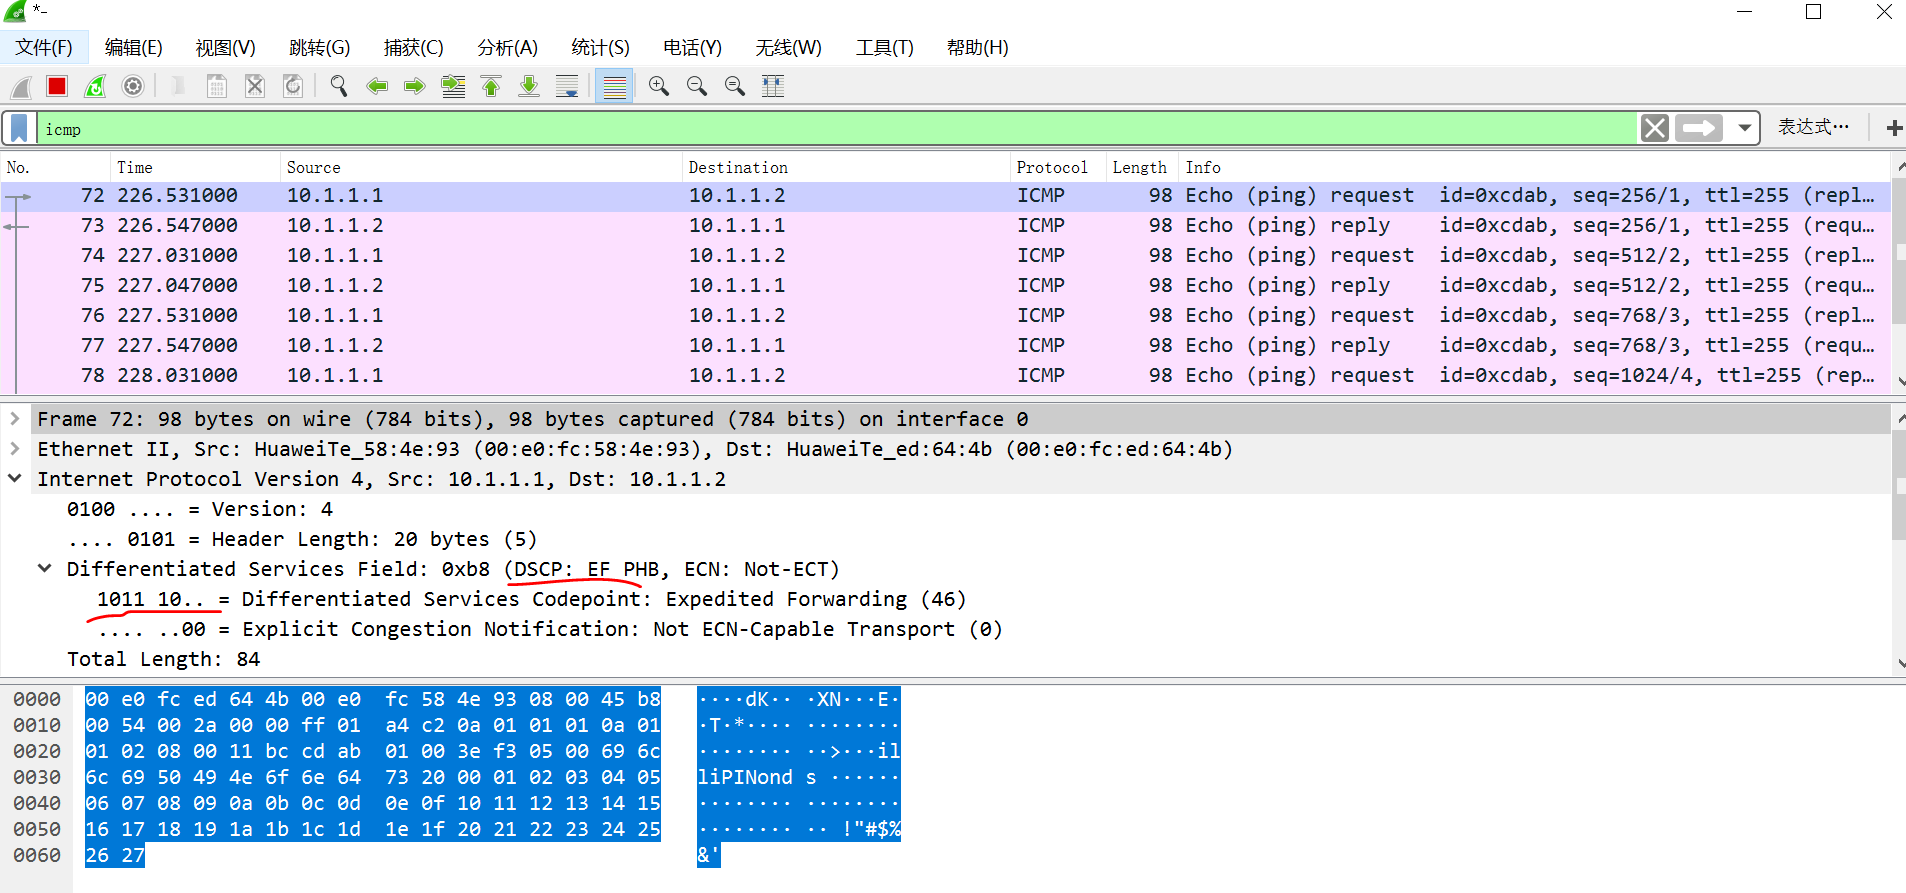This screenshot has width=1906, height=893.
Task: Reload the capture file
Action: pos(293,87)
